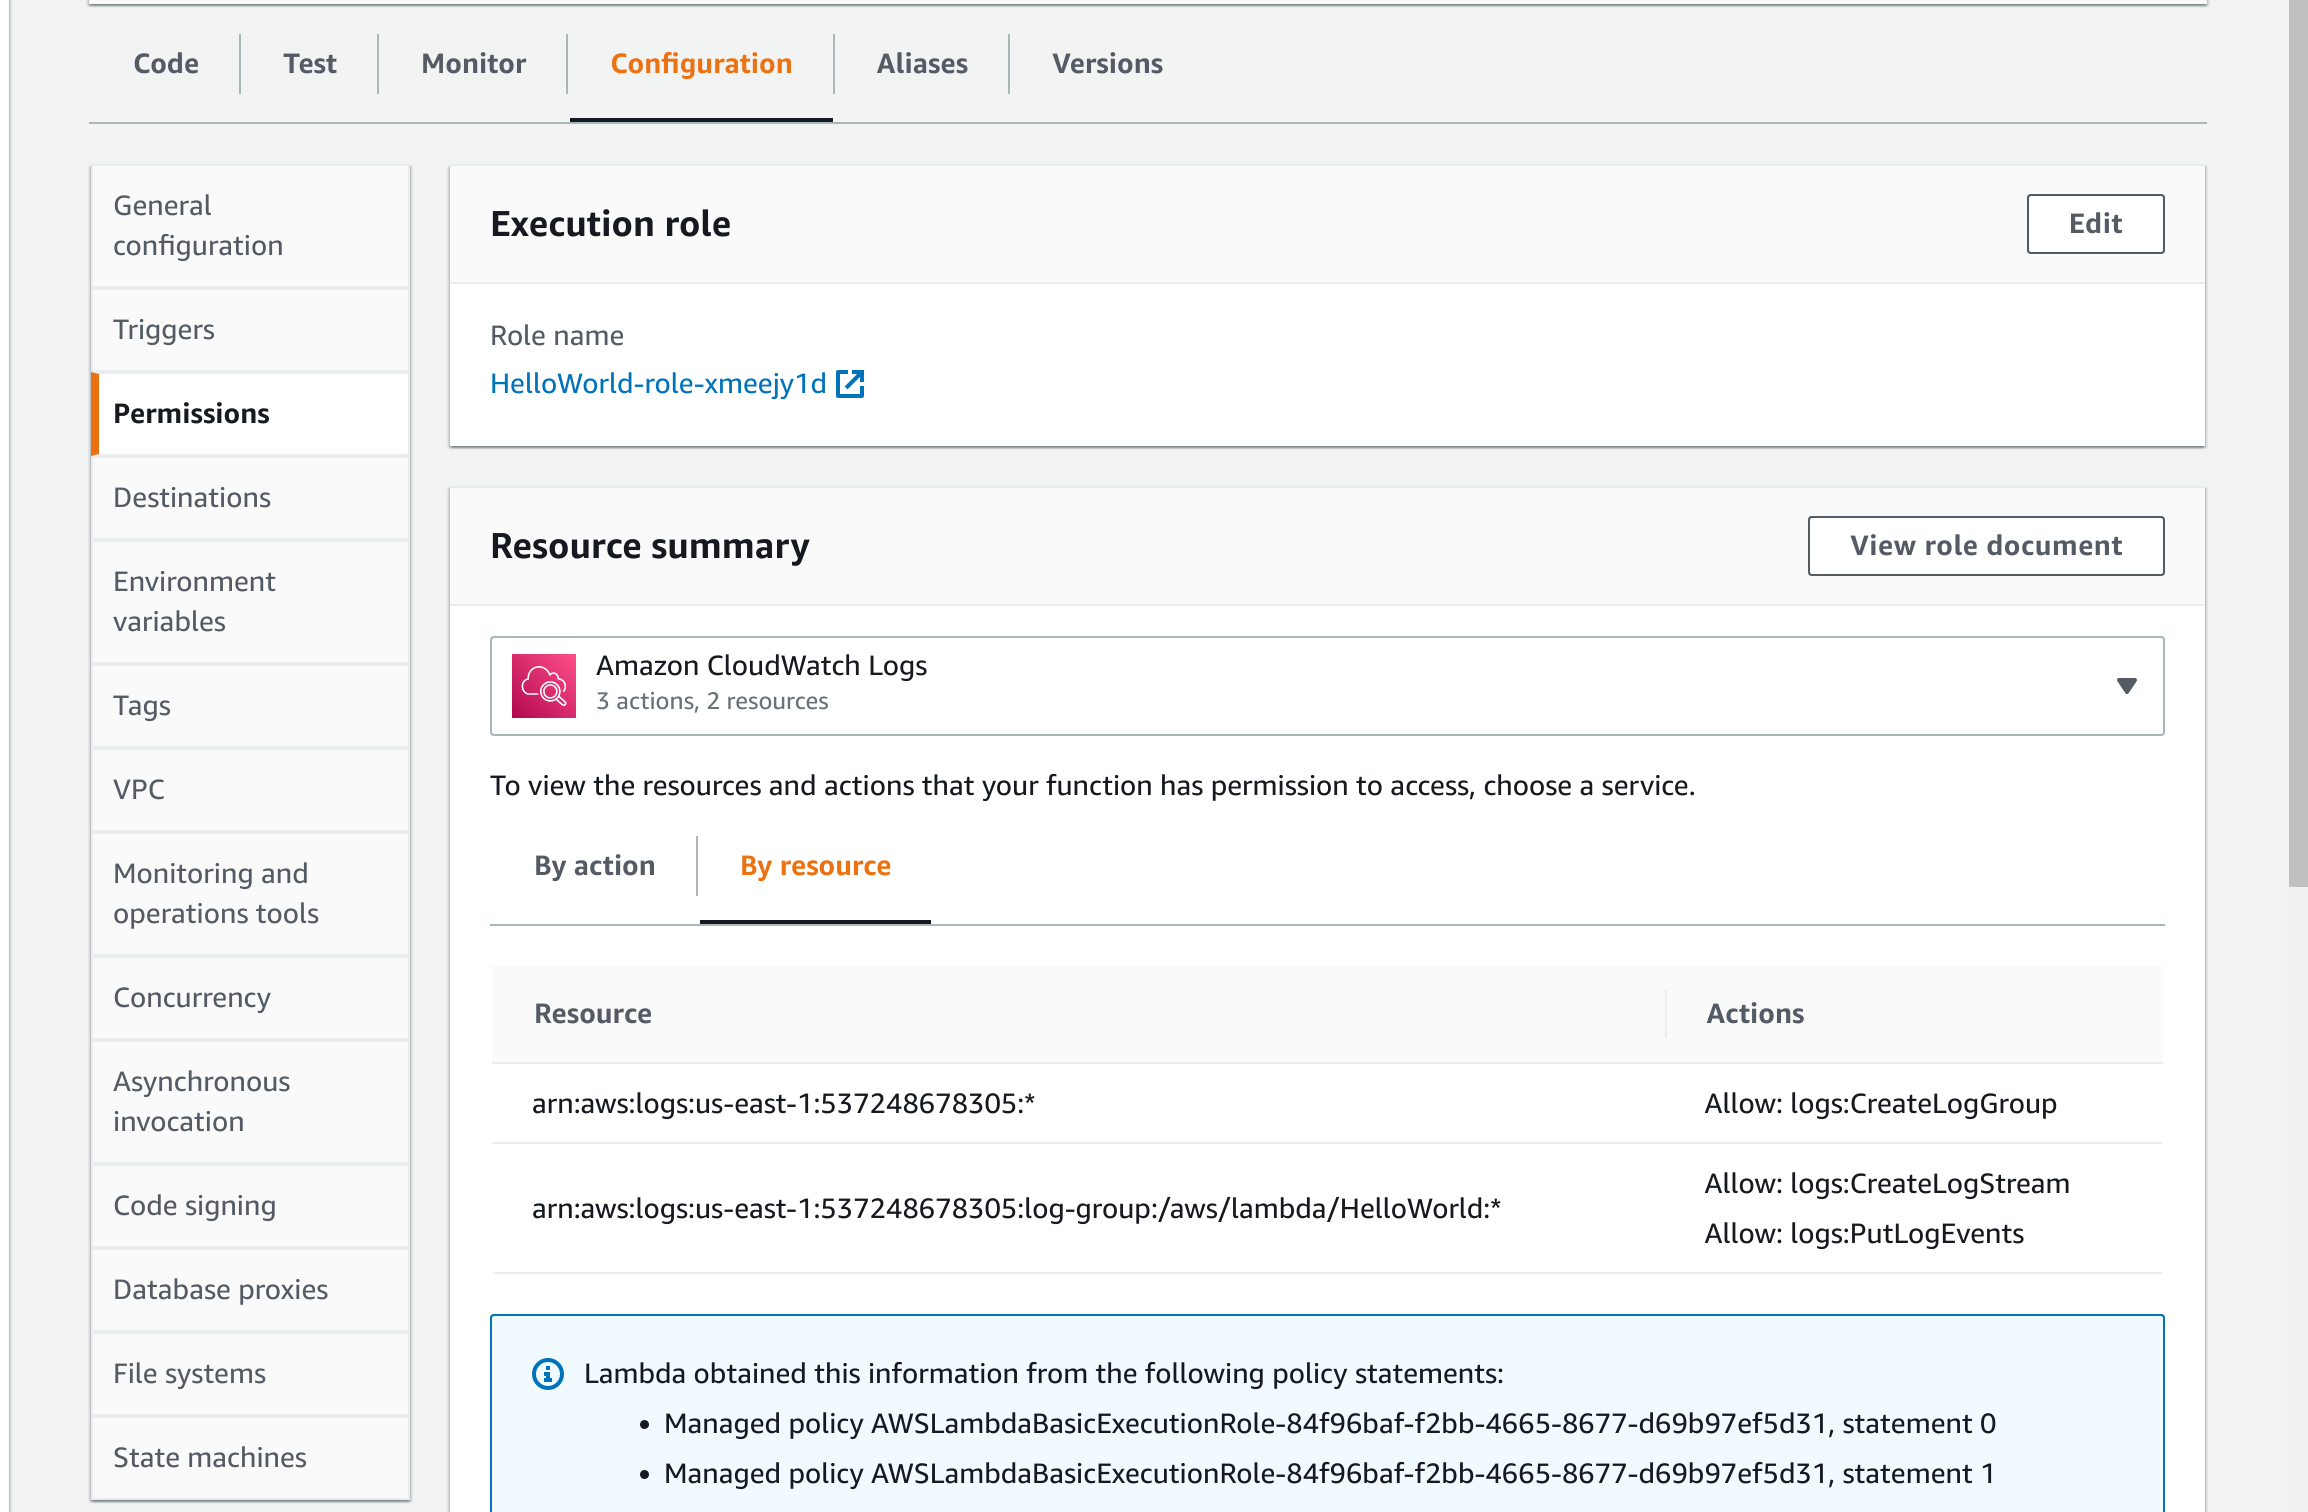Select the By resource tab
The image size is (2308, 1512).
815,866
